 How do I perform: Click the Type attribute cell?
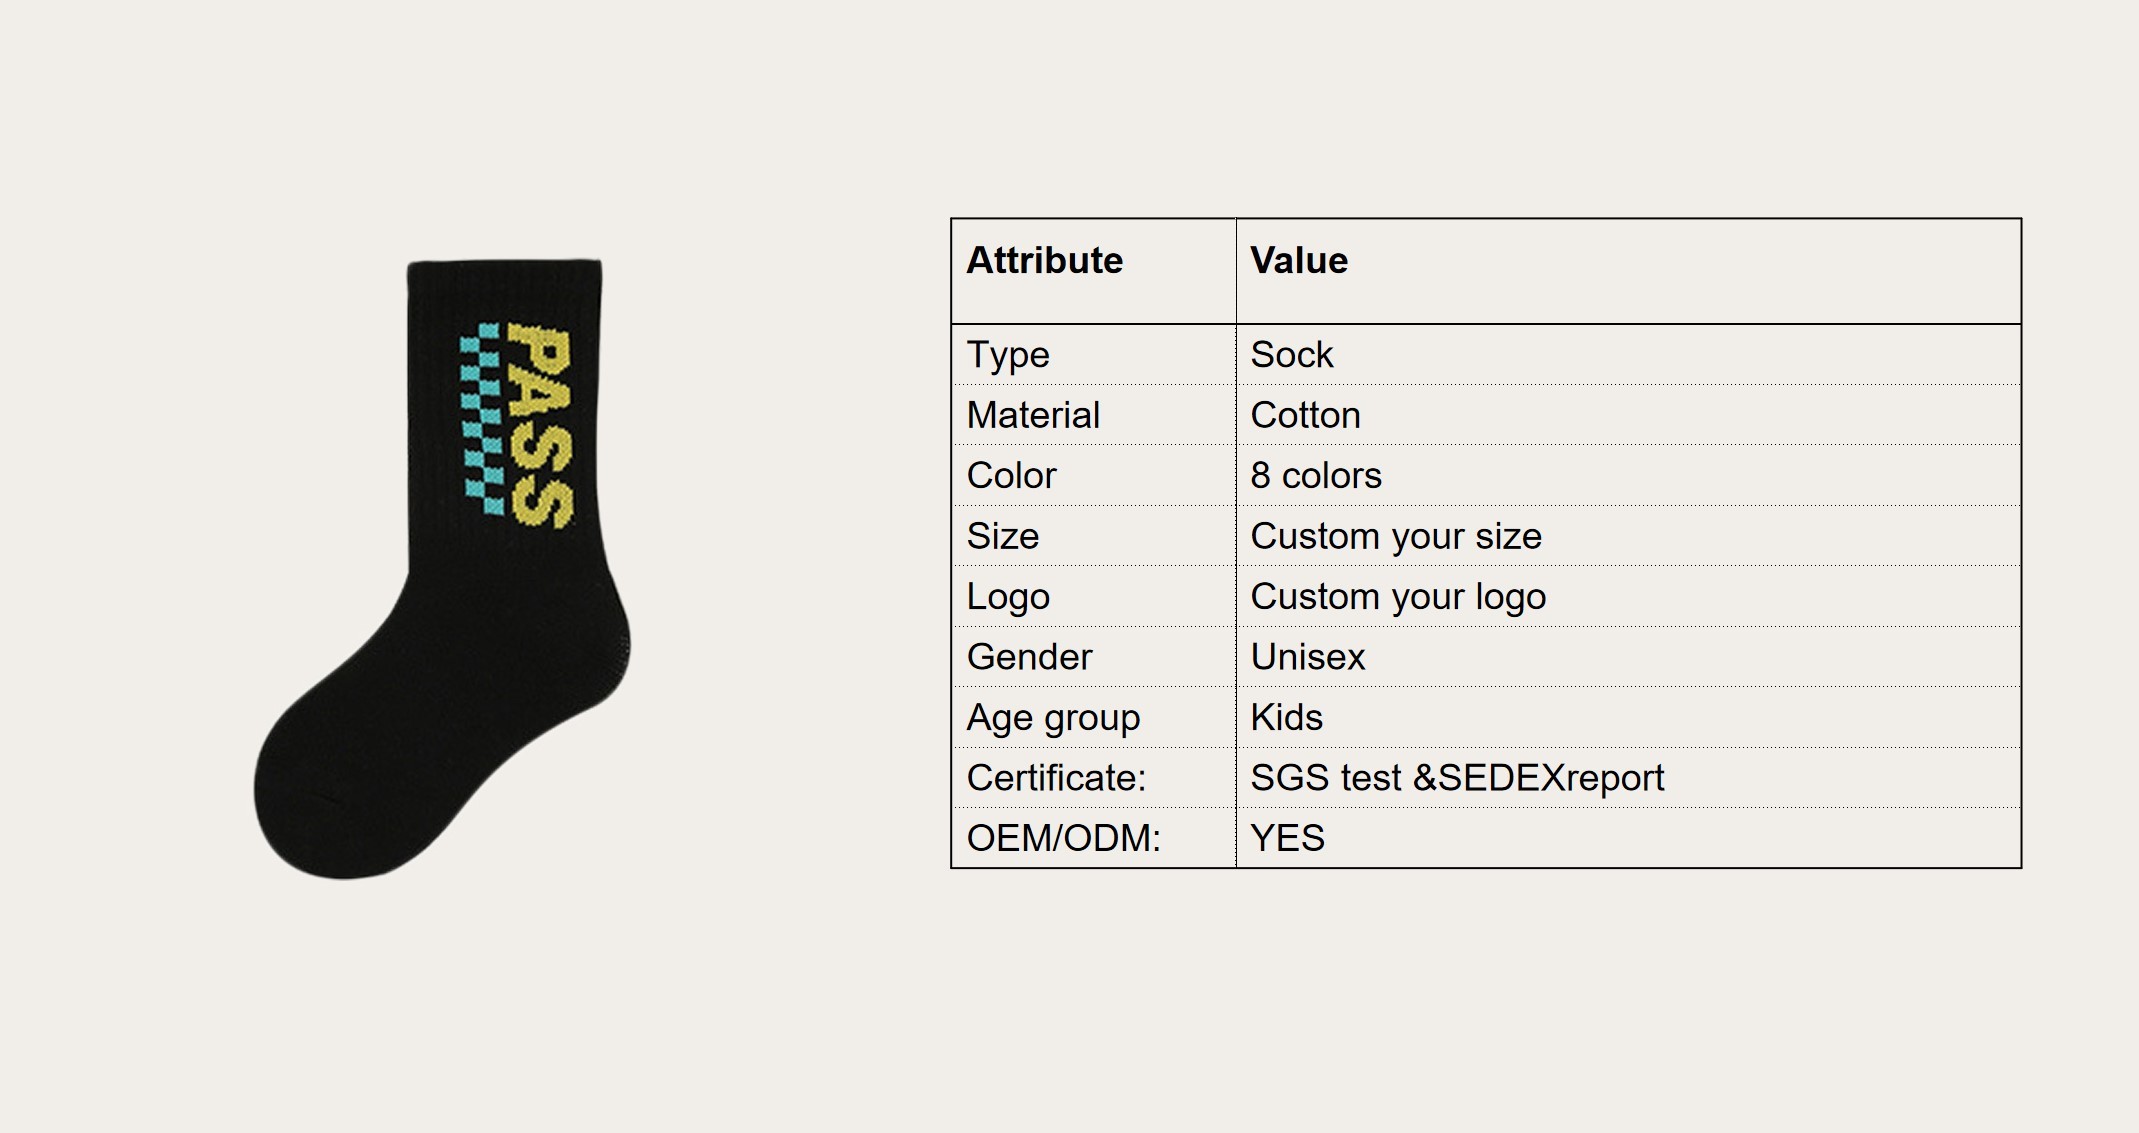tap(1093, 354)
